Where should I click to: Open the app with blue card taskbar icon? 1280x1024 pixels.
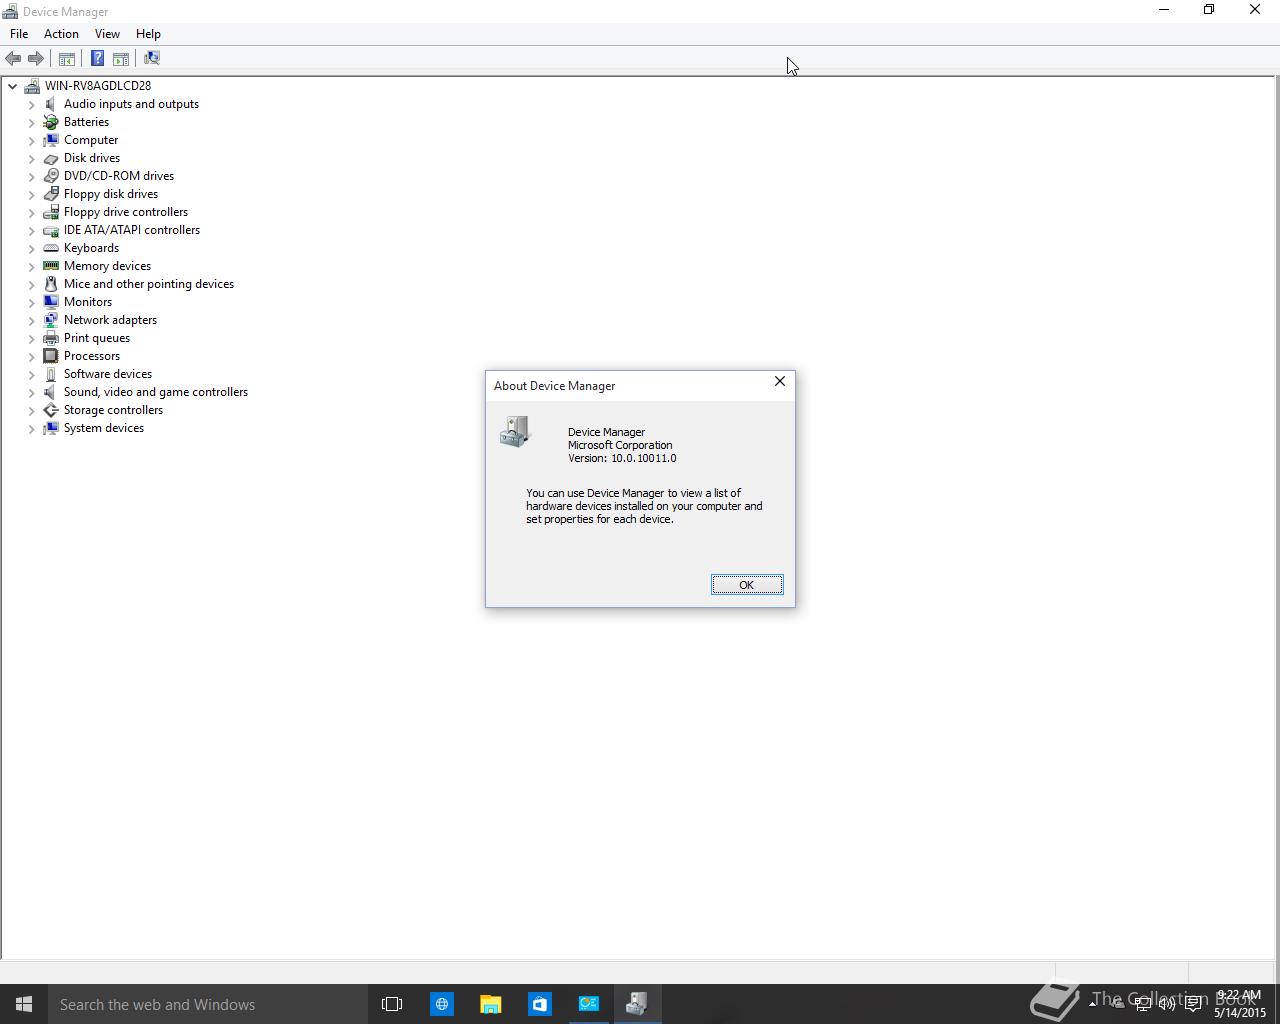pyautogui.click(x=588, y=1004)
